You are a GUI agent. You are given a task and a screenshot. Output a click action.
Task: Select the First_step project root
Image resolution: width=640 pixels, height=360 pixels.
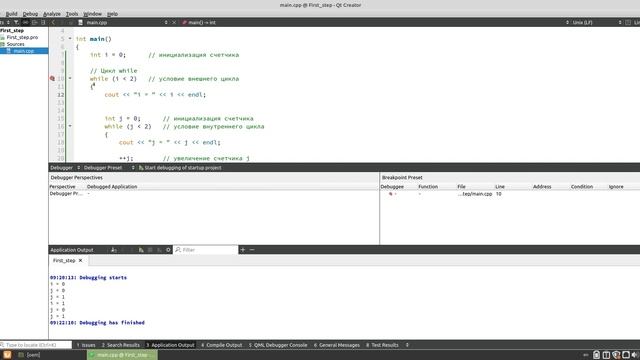[x=12, y=31]
